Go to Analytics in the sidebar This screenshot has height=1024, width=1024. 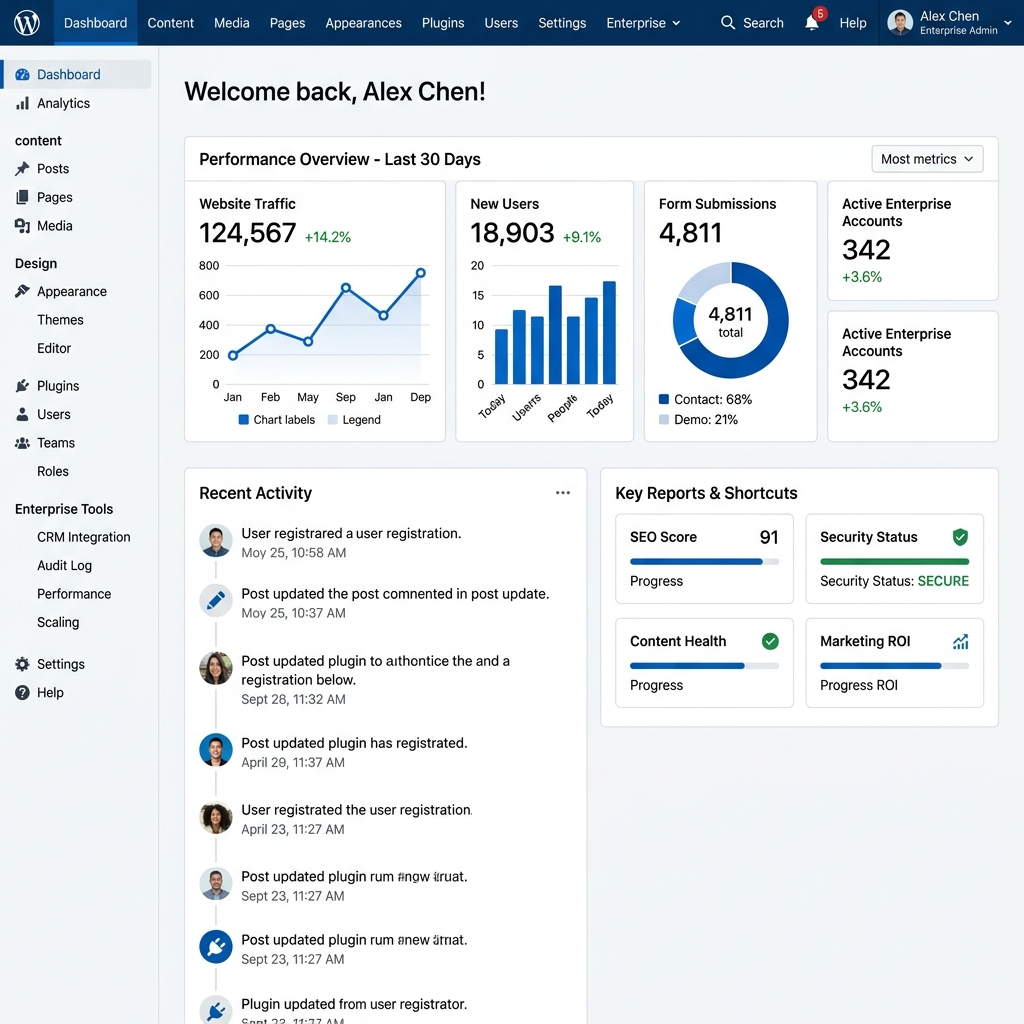[63, 103]
